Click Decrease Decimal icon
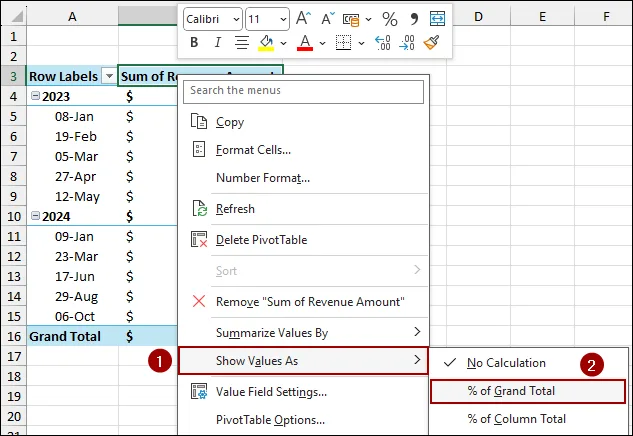The width and height of the screenshot is (633, 436). click(x=407, y=42)
